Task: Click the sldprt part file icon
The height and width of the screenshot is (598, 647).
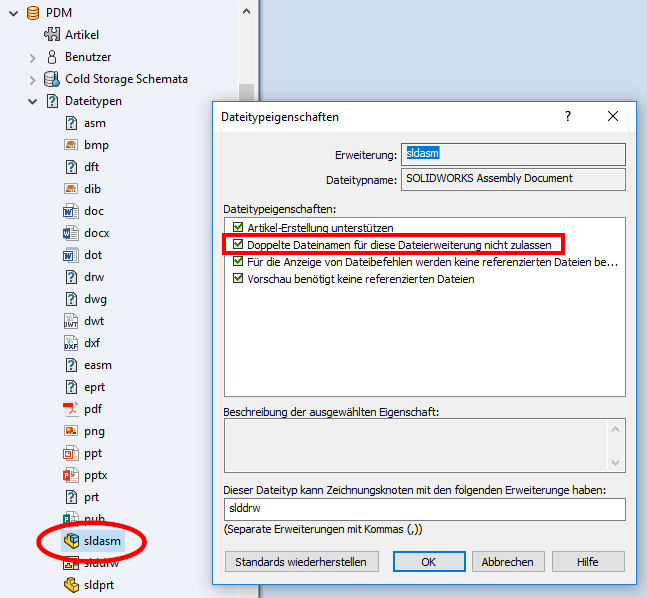Action: (71, 585)
